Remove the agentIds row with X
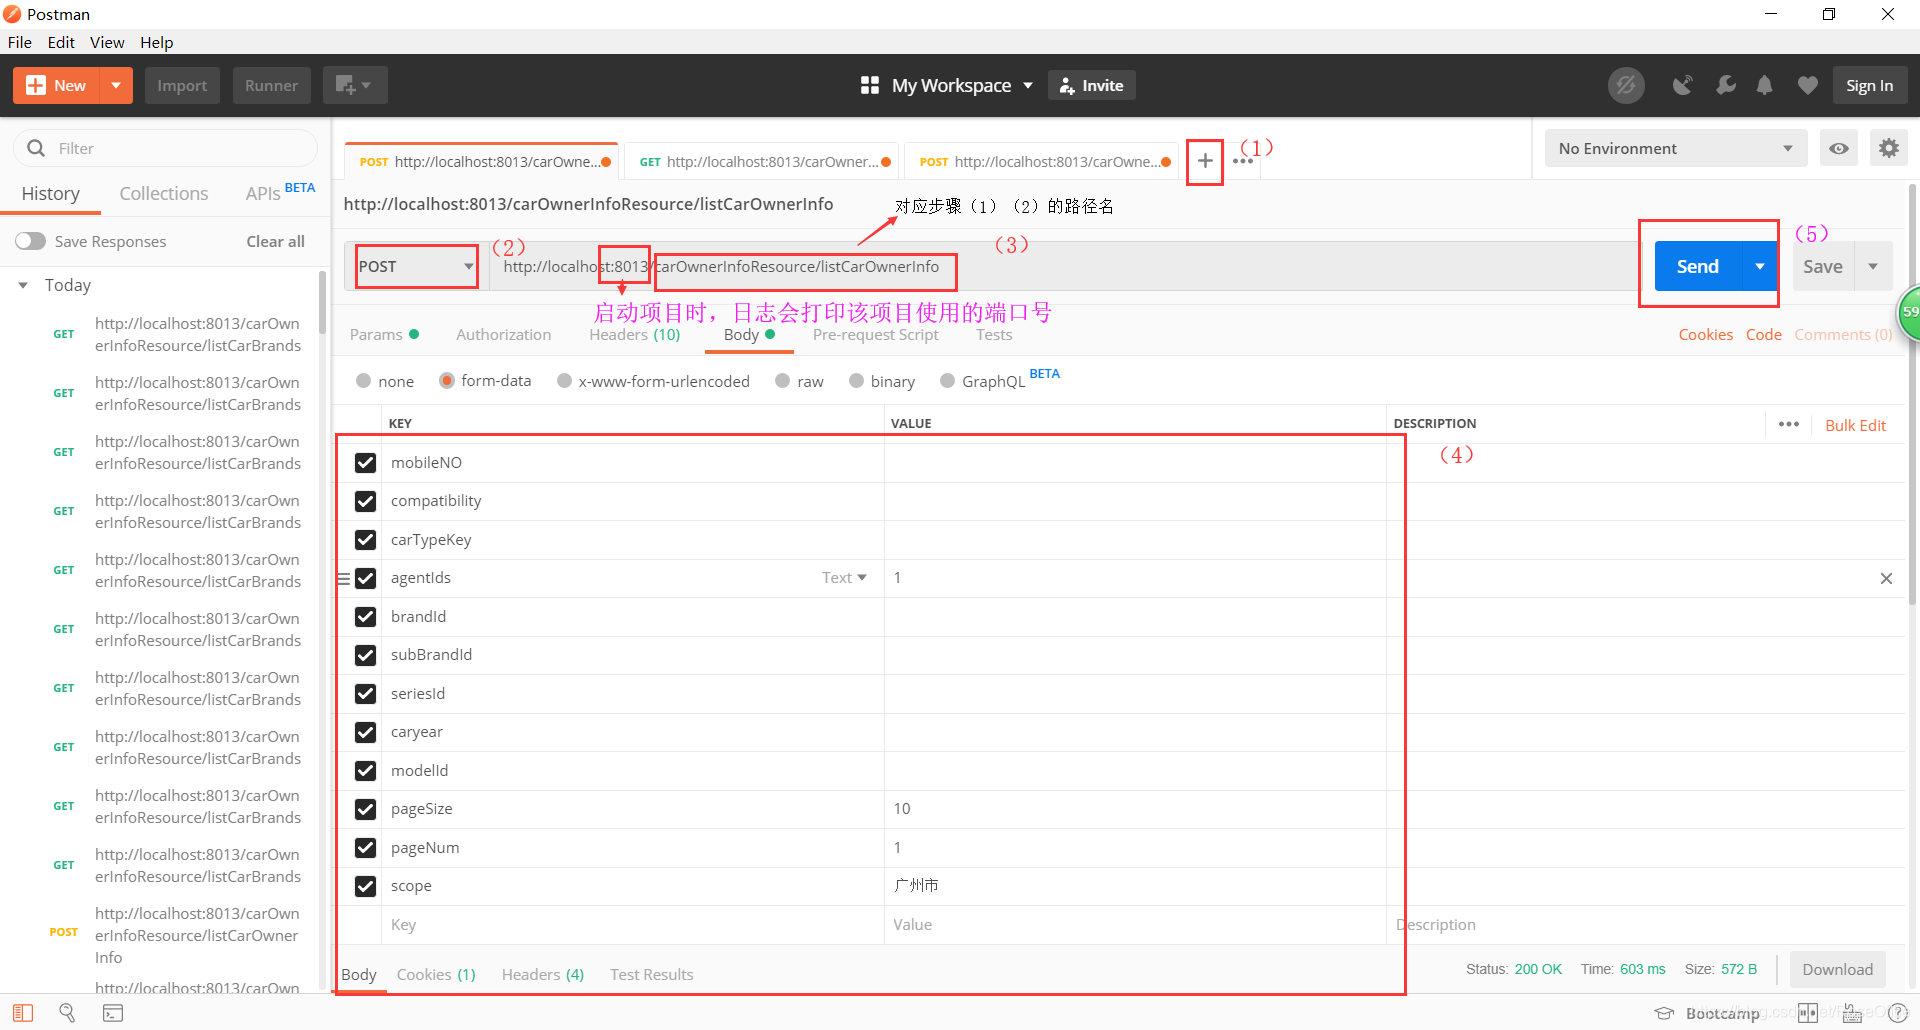This screenshot has height=1030, width=1920. pyautogui.click(x=1886, y=579)
